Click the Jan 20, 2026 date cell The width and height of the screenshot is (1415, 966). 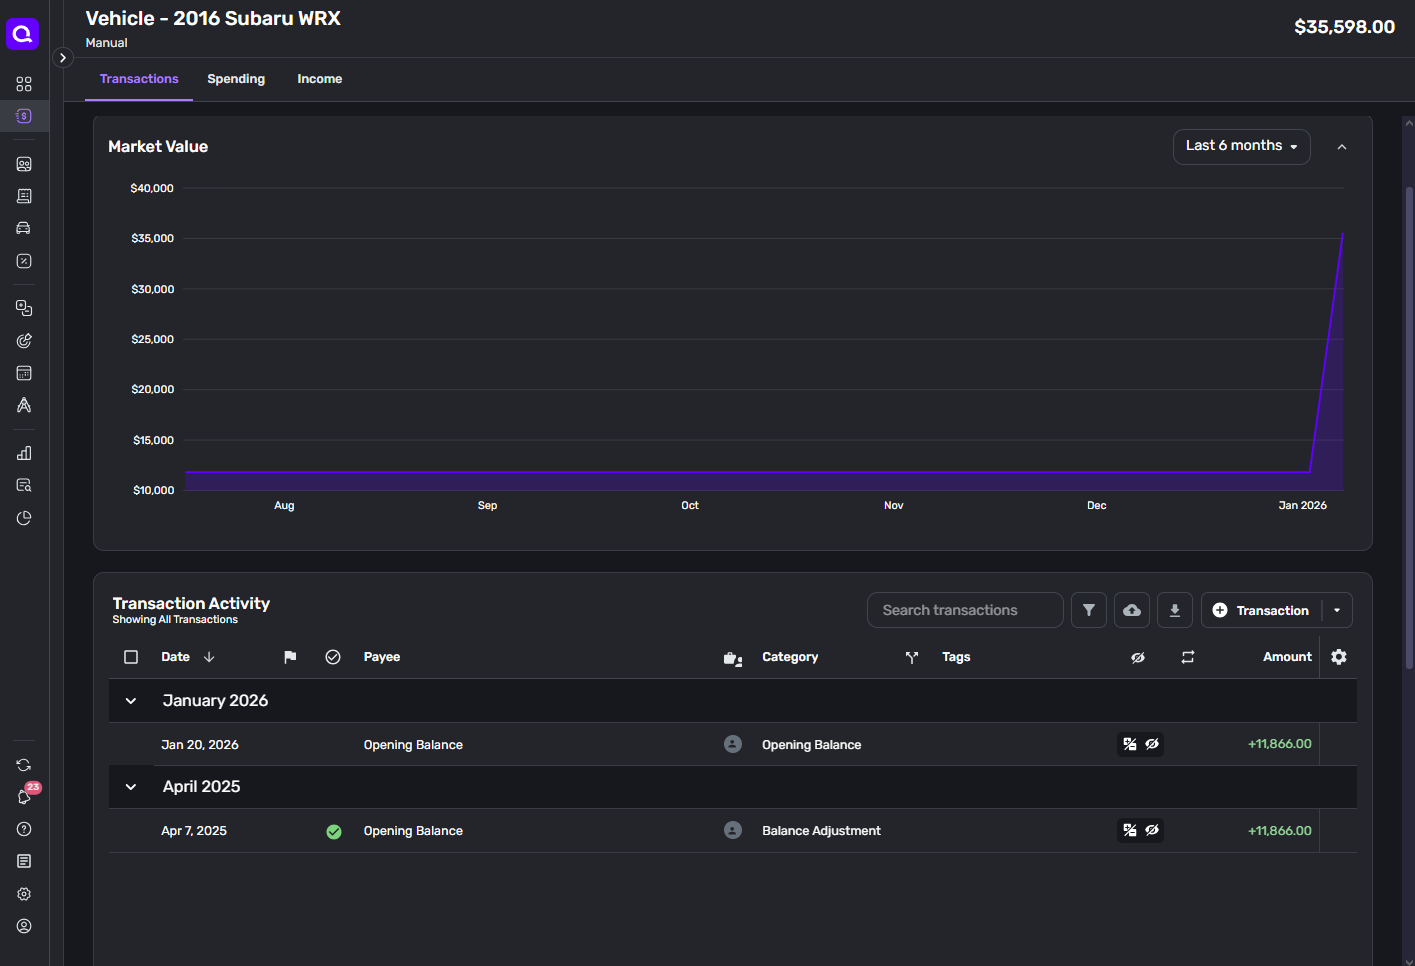pyautogui.click(x=200, y=745)
